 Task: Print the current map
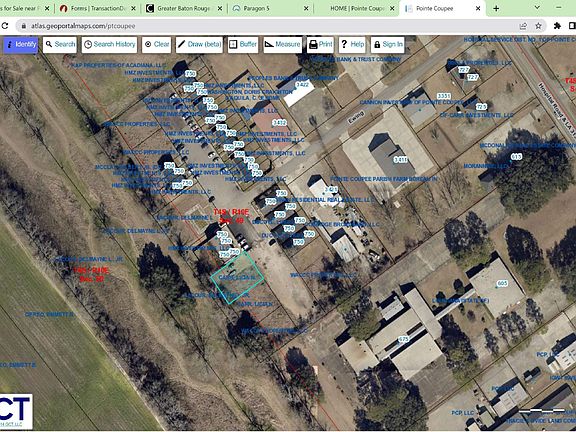pos(320,45)
